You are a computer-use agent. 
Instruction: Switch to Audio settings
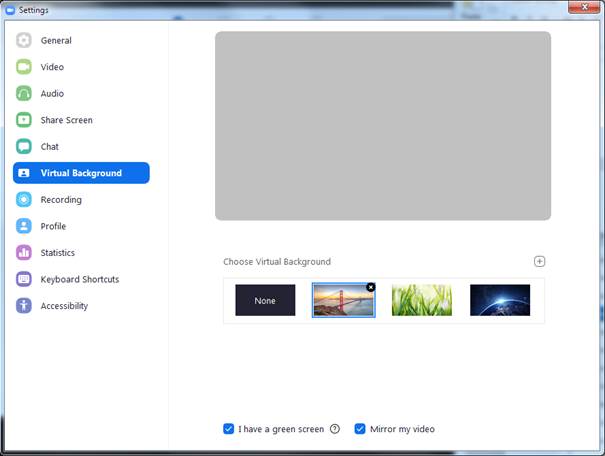(52, 94)
